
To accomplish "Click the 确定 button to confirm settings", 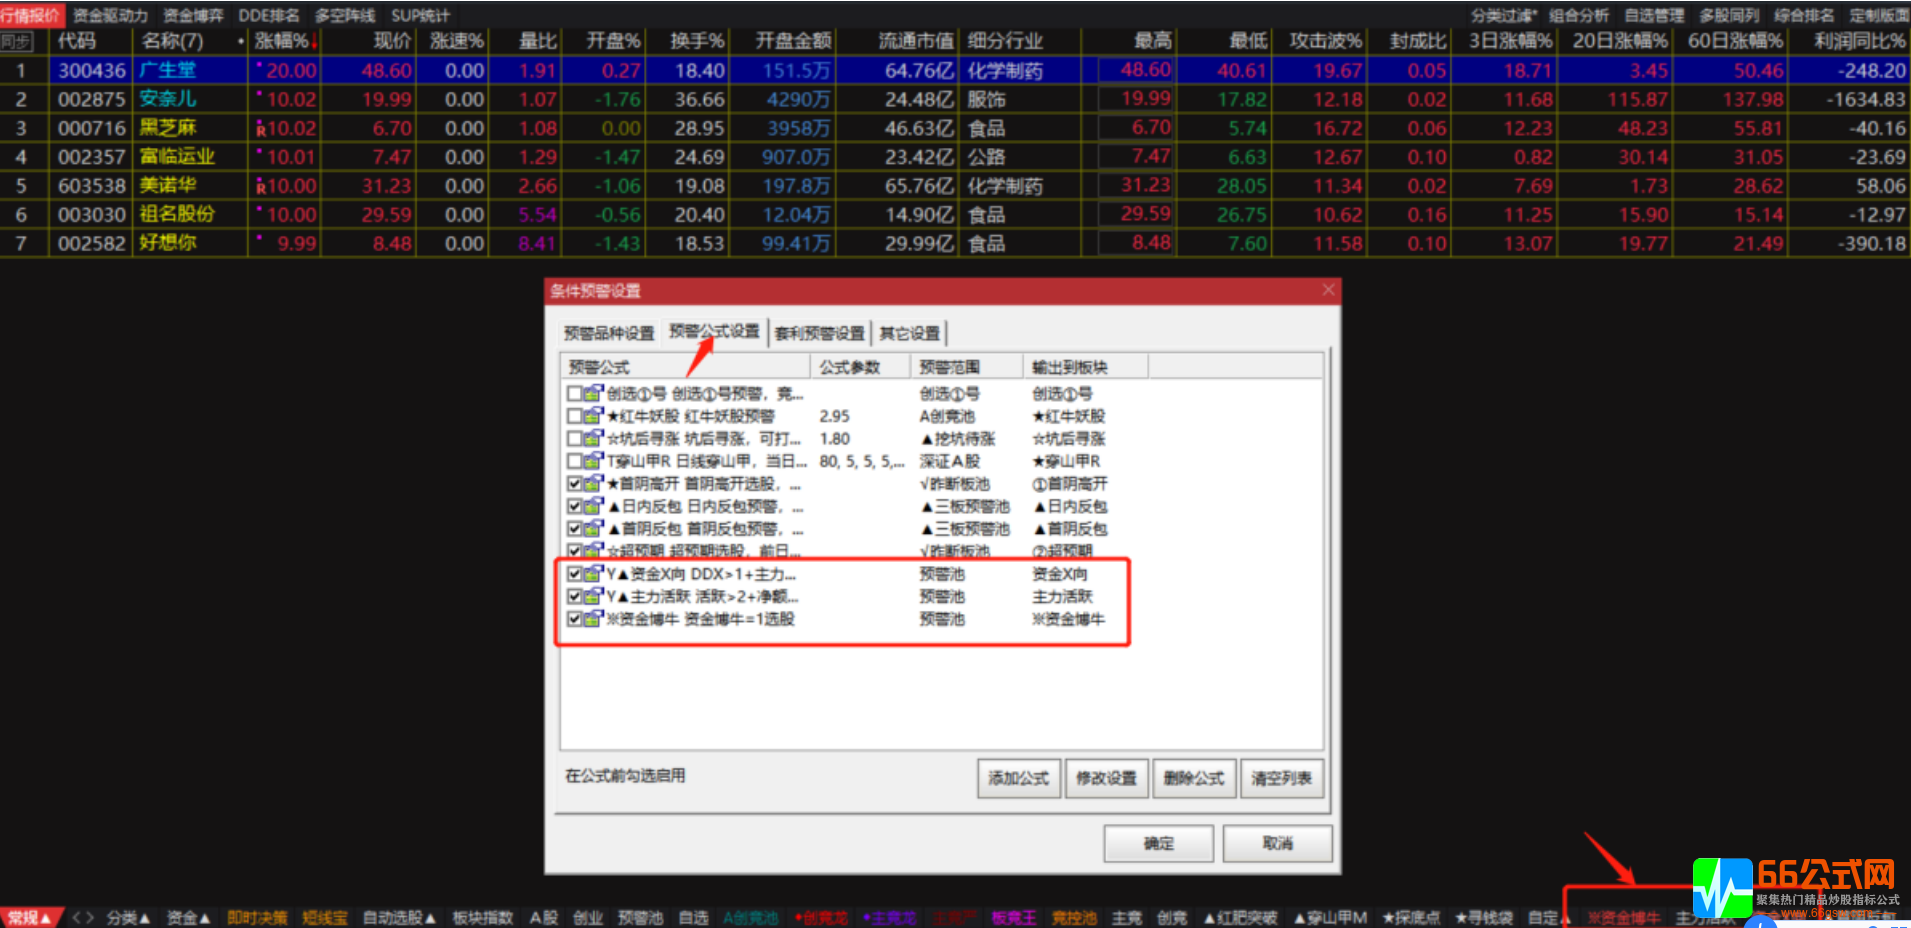I will pyautogui.click(x=1157, y=843).
